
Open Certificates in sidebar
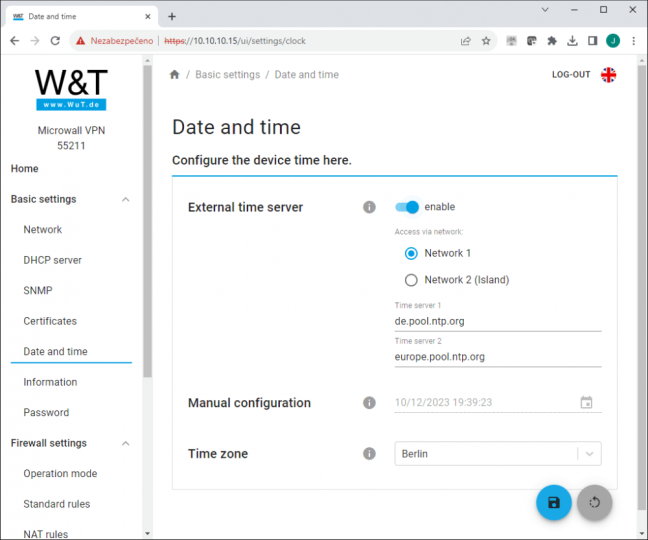click(x=50, y=321)
